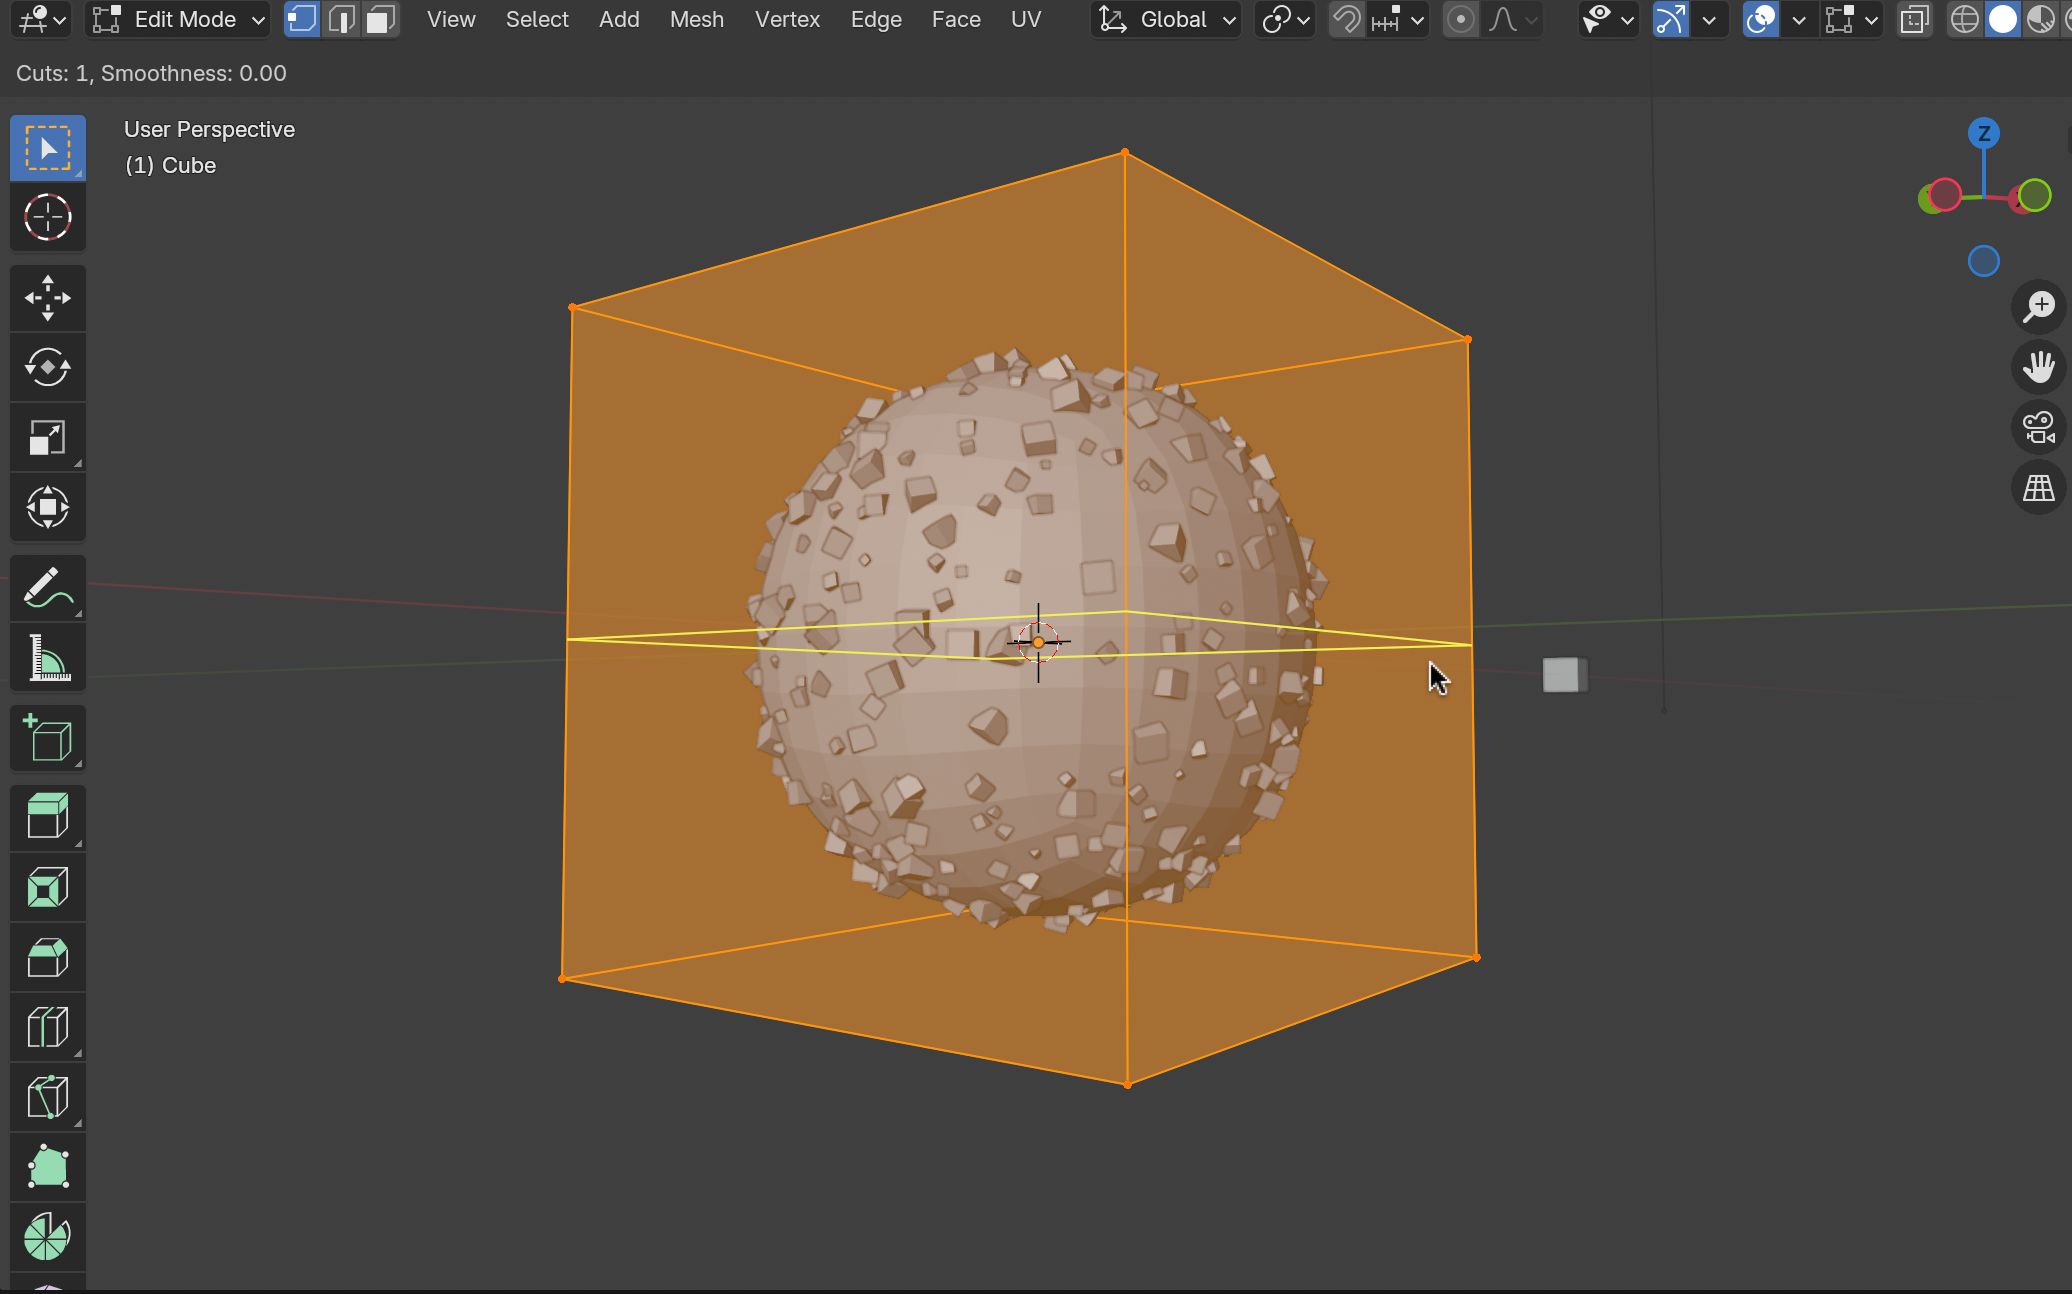Click the Z axis gizmo circle
Screen dimensions: 2072x1294
click(x=1983, y=133)
